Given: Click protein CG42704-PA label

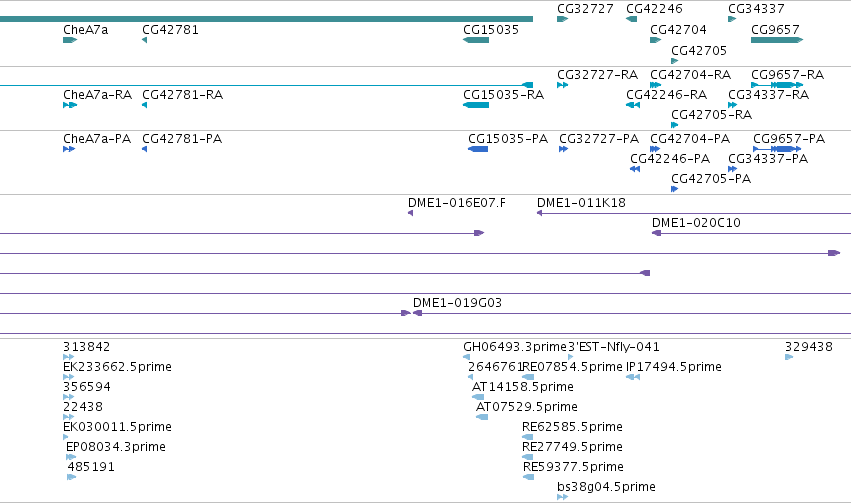Looking at the screenshot, I should 690,139.
